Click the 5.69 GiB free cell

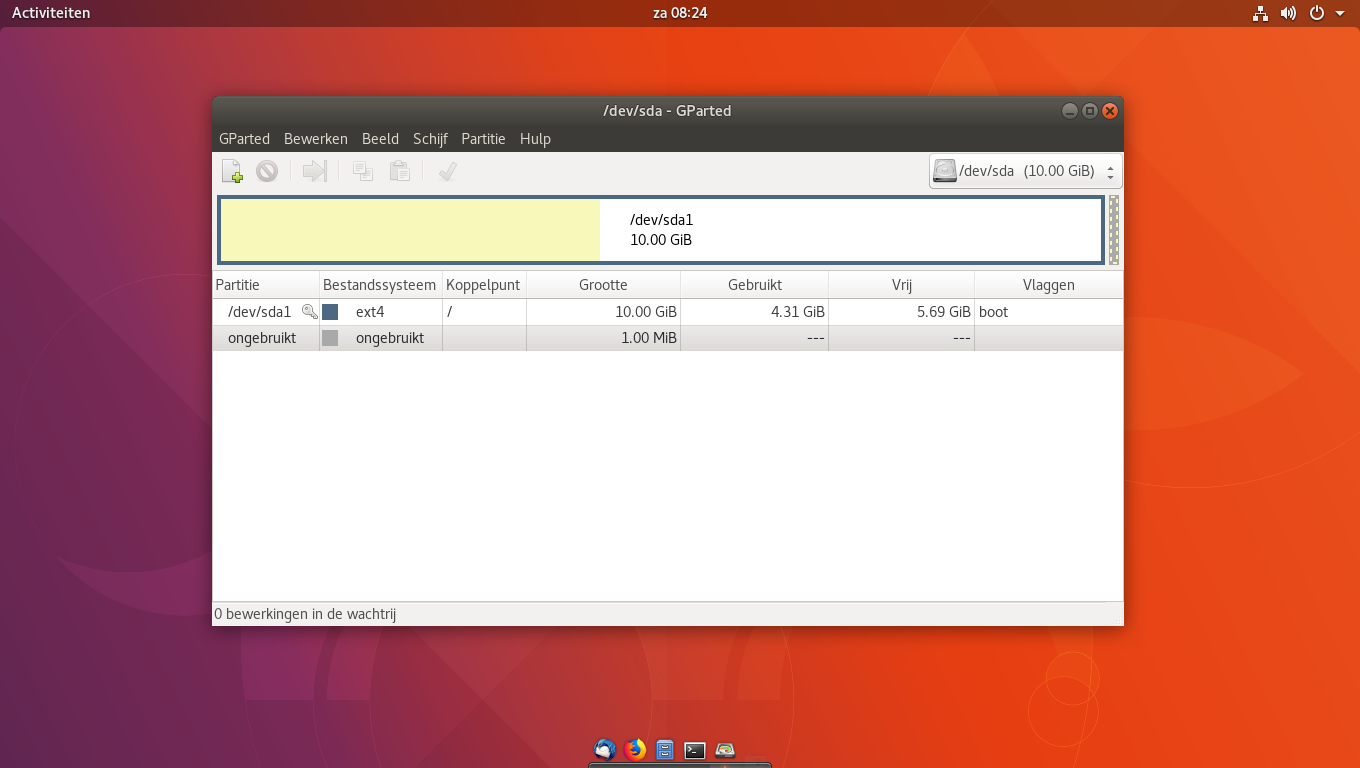tap(901, 312)
